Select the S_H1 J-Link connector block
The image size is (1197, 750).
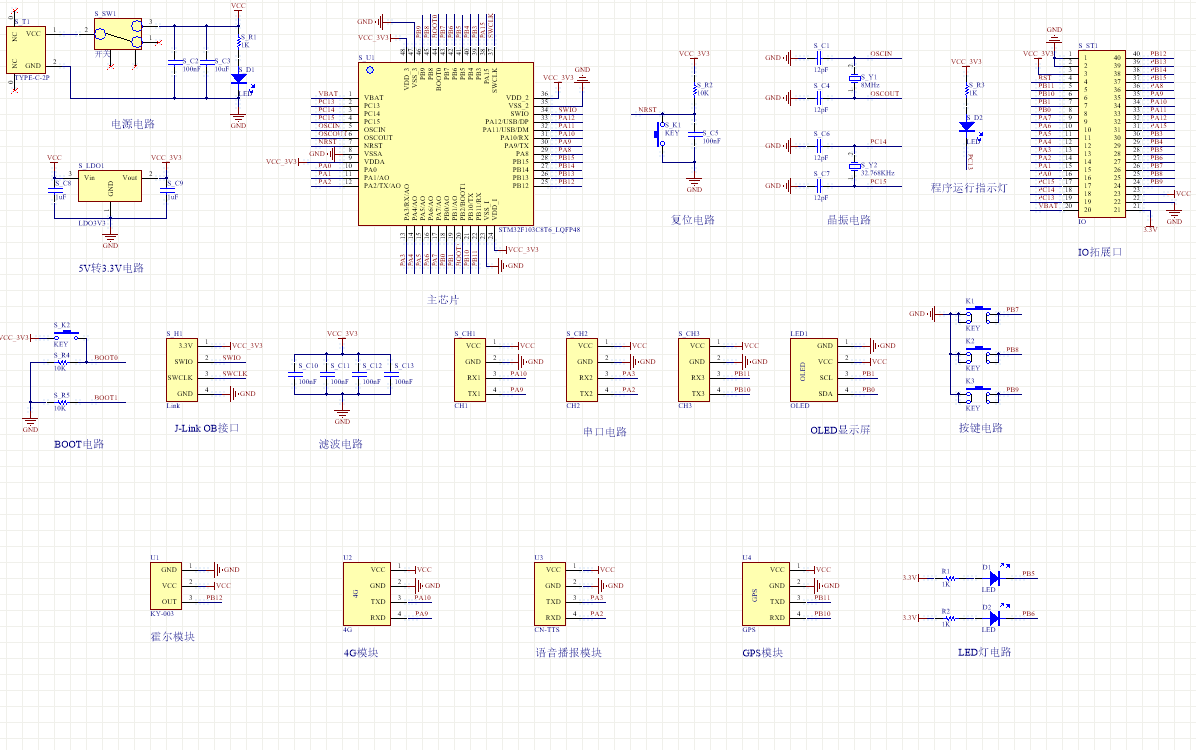(182, 370)
